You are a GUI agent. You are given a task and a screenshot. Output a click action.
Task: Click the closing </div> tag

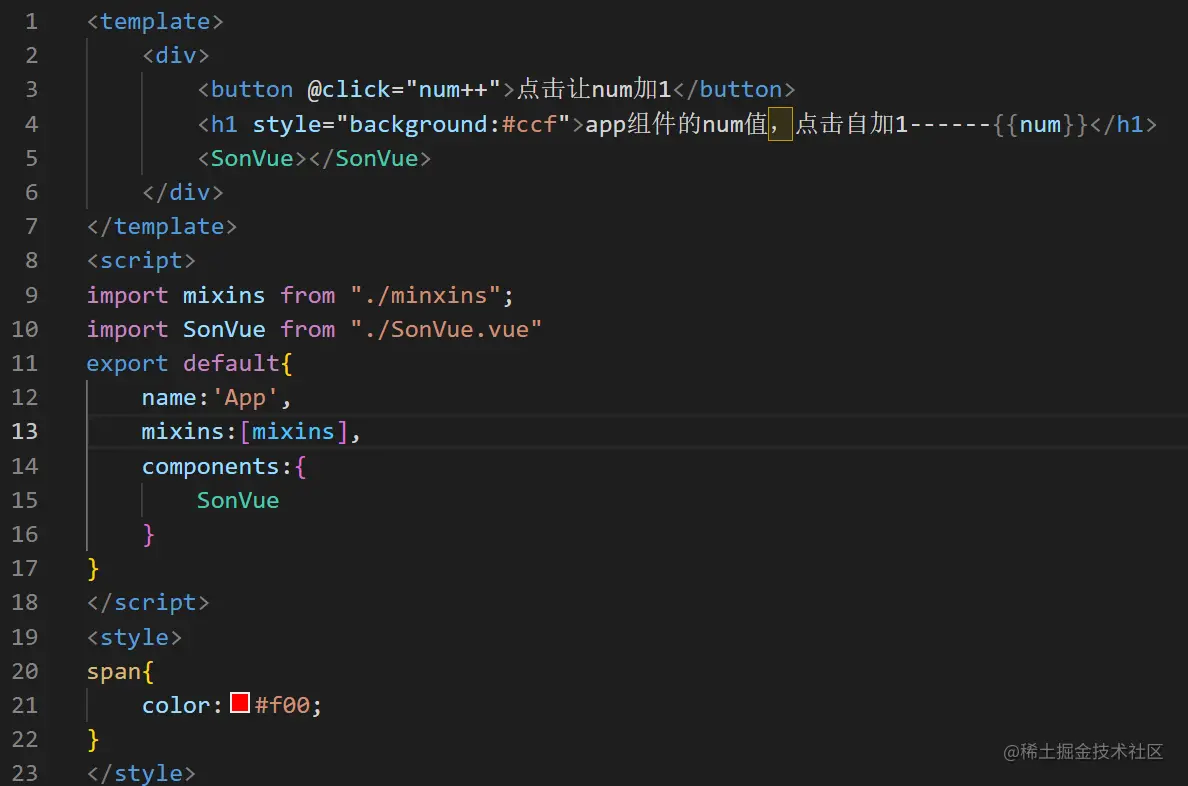click(183, 193)
